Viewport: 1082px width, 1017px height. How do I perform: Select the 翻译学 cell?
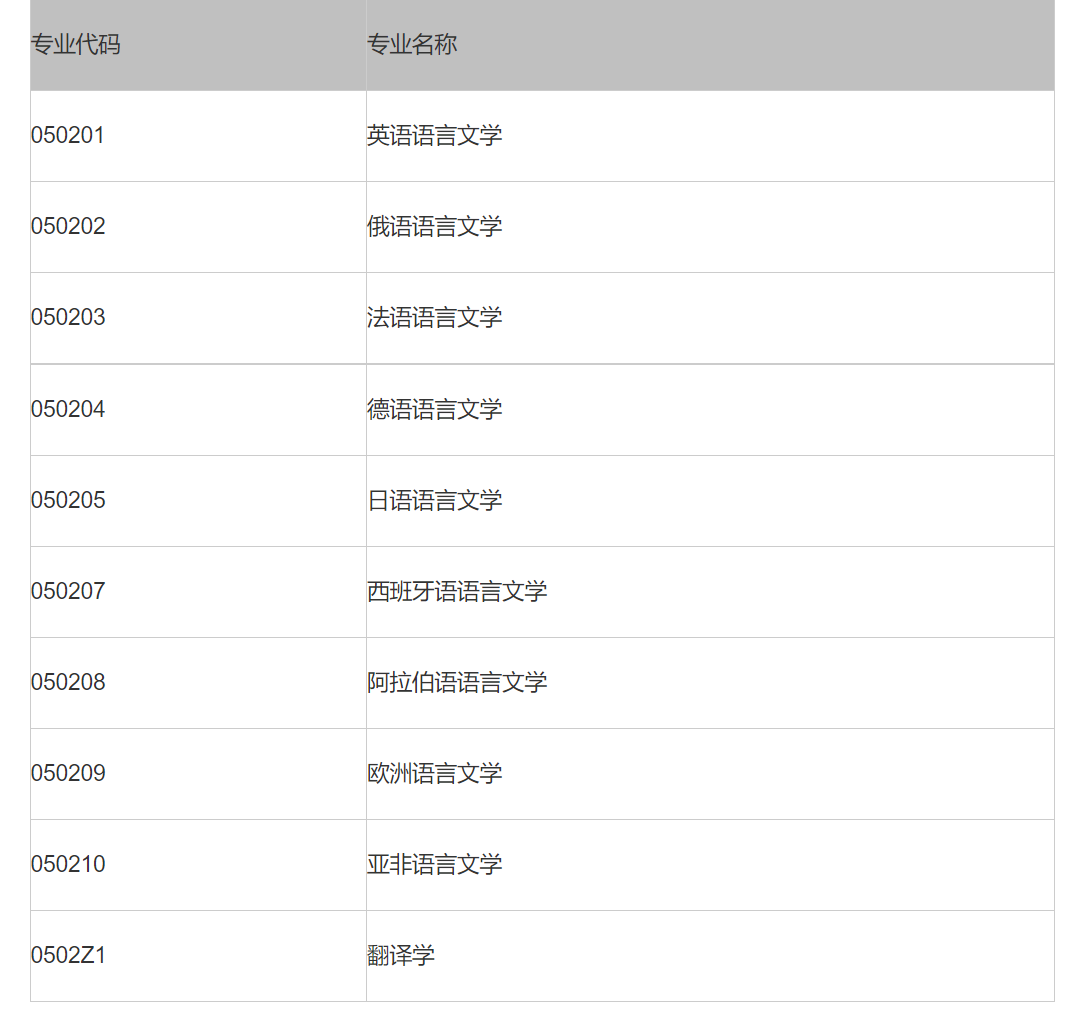pyautogui.click(x=710, y=956)
